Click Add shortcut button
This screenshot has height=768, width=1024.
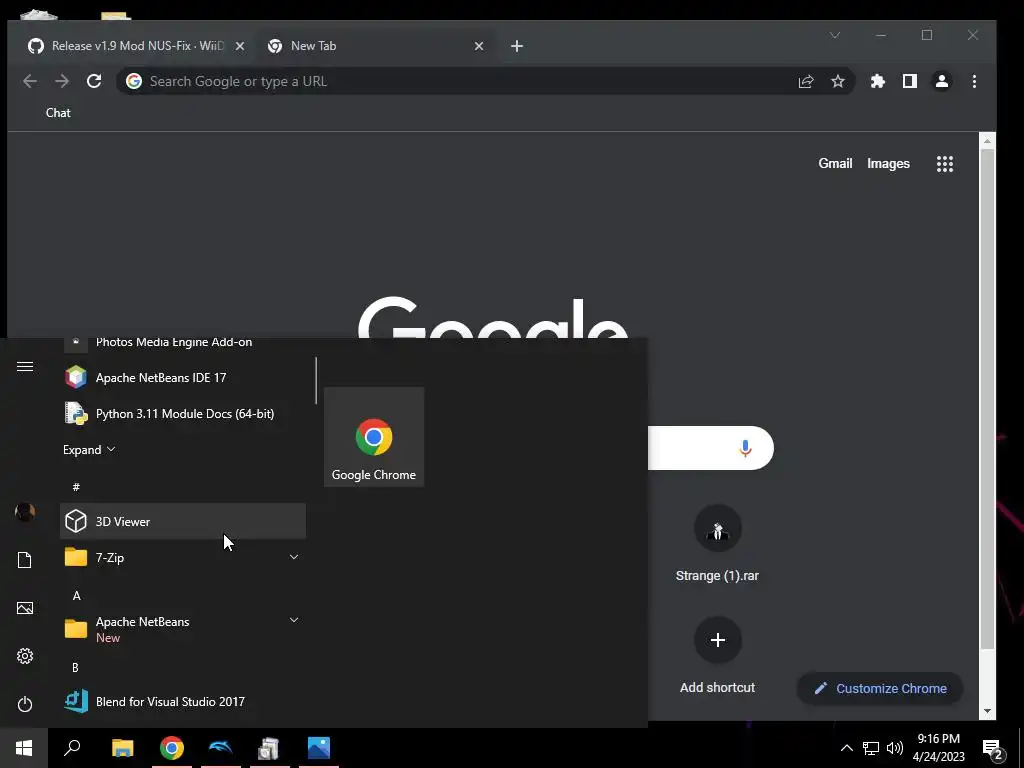click(x=717, y=655)
